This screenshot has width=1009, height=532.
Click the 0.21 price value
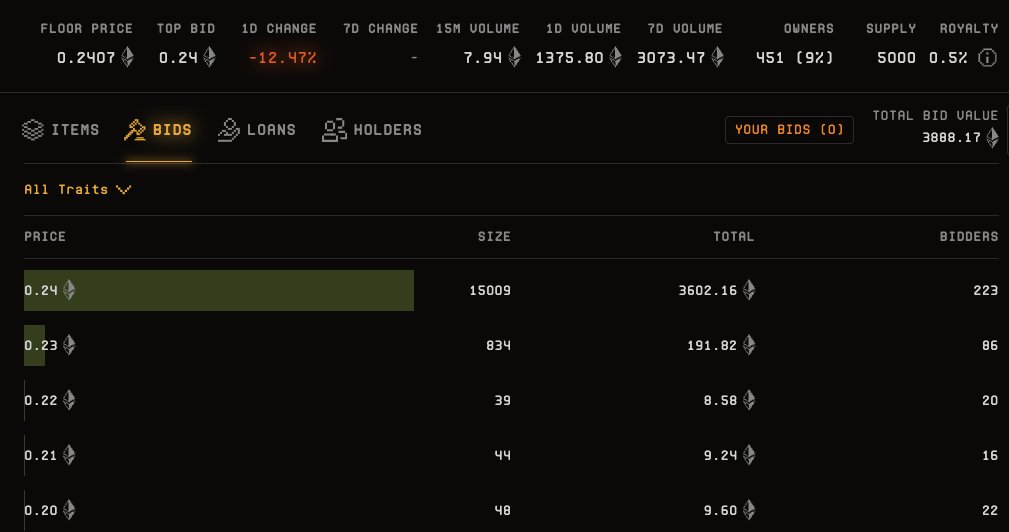[41, 455]
